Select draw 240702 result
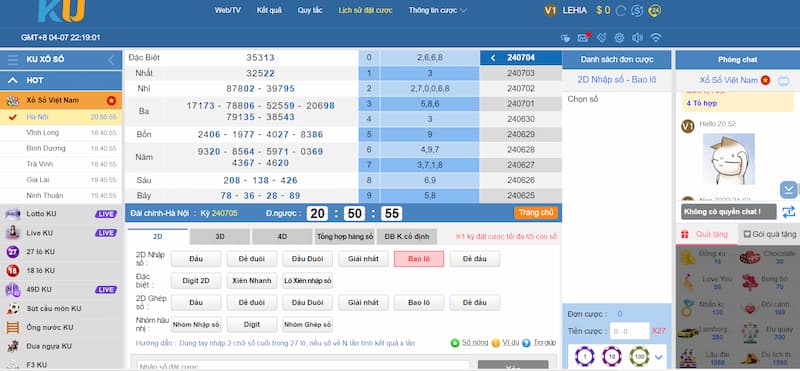This screenshot has height=371, width=800. (520, 88)
